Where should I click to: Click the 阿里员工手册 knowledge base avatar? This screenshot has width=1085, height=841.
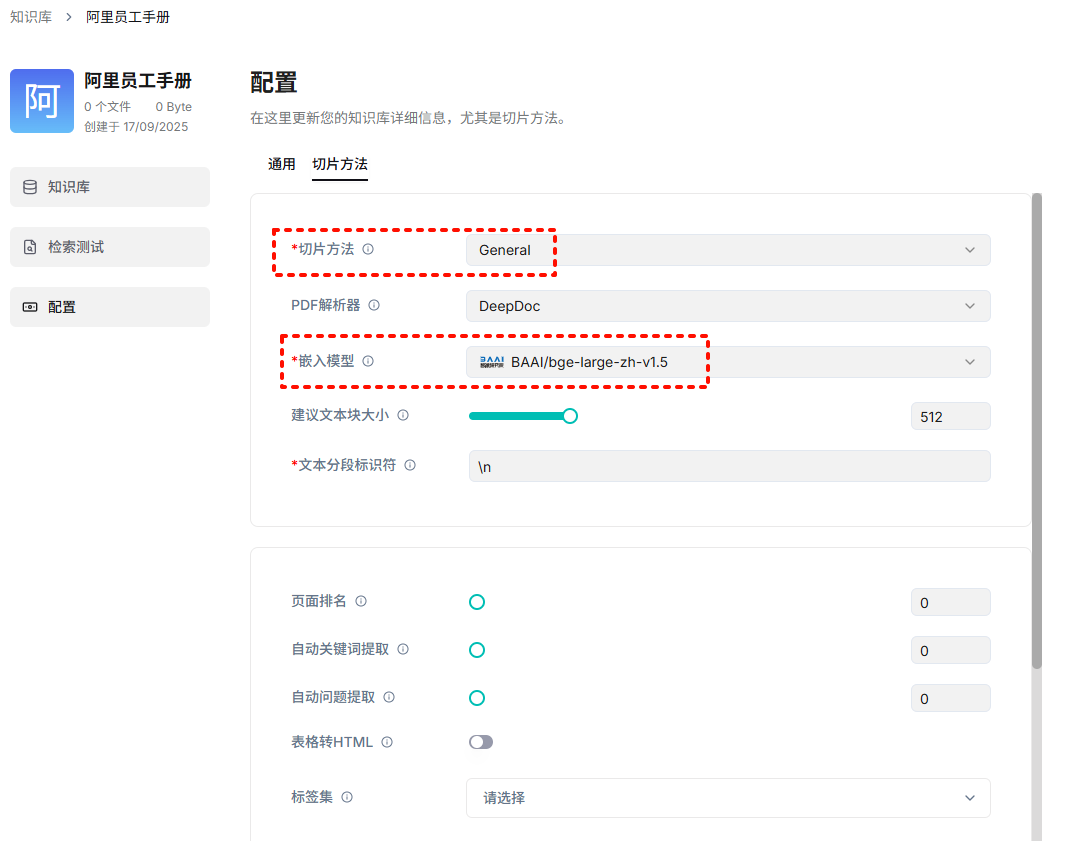(x=42, y=101)
